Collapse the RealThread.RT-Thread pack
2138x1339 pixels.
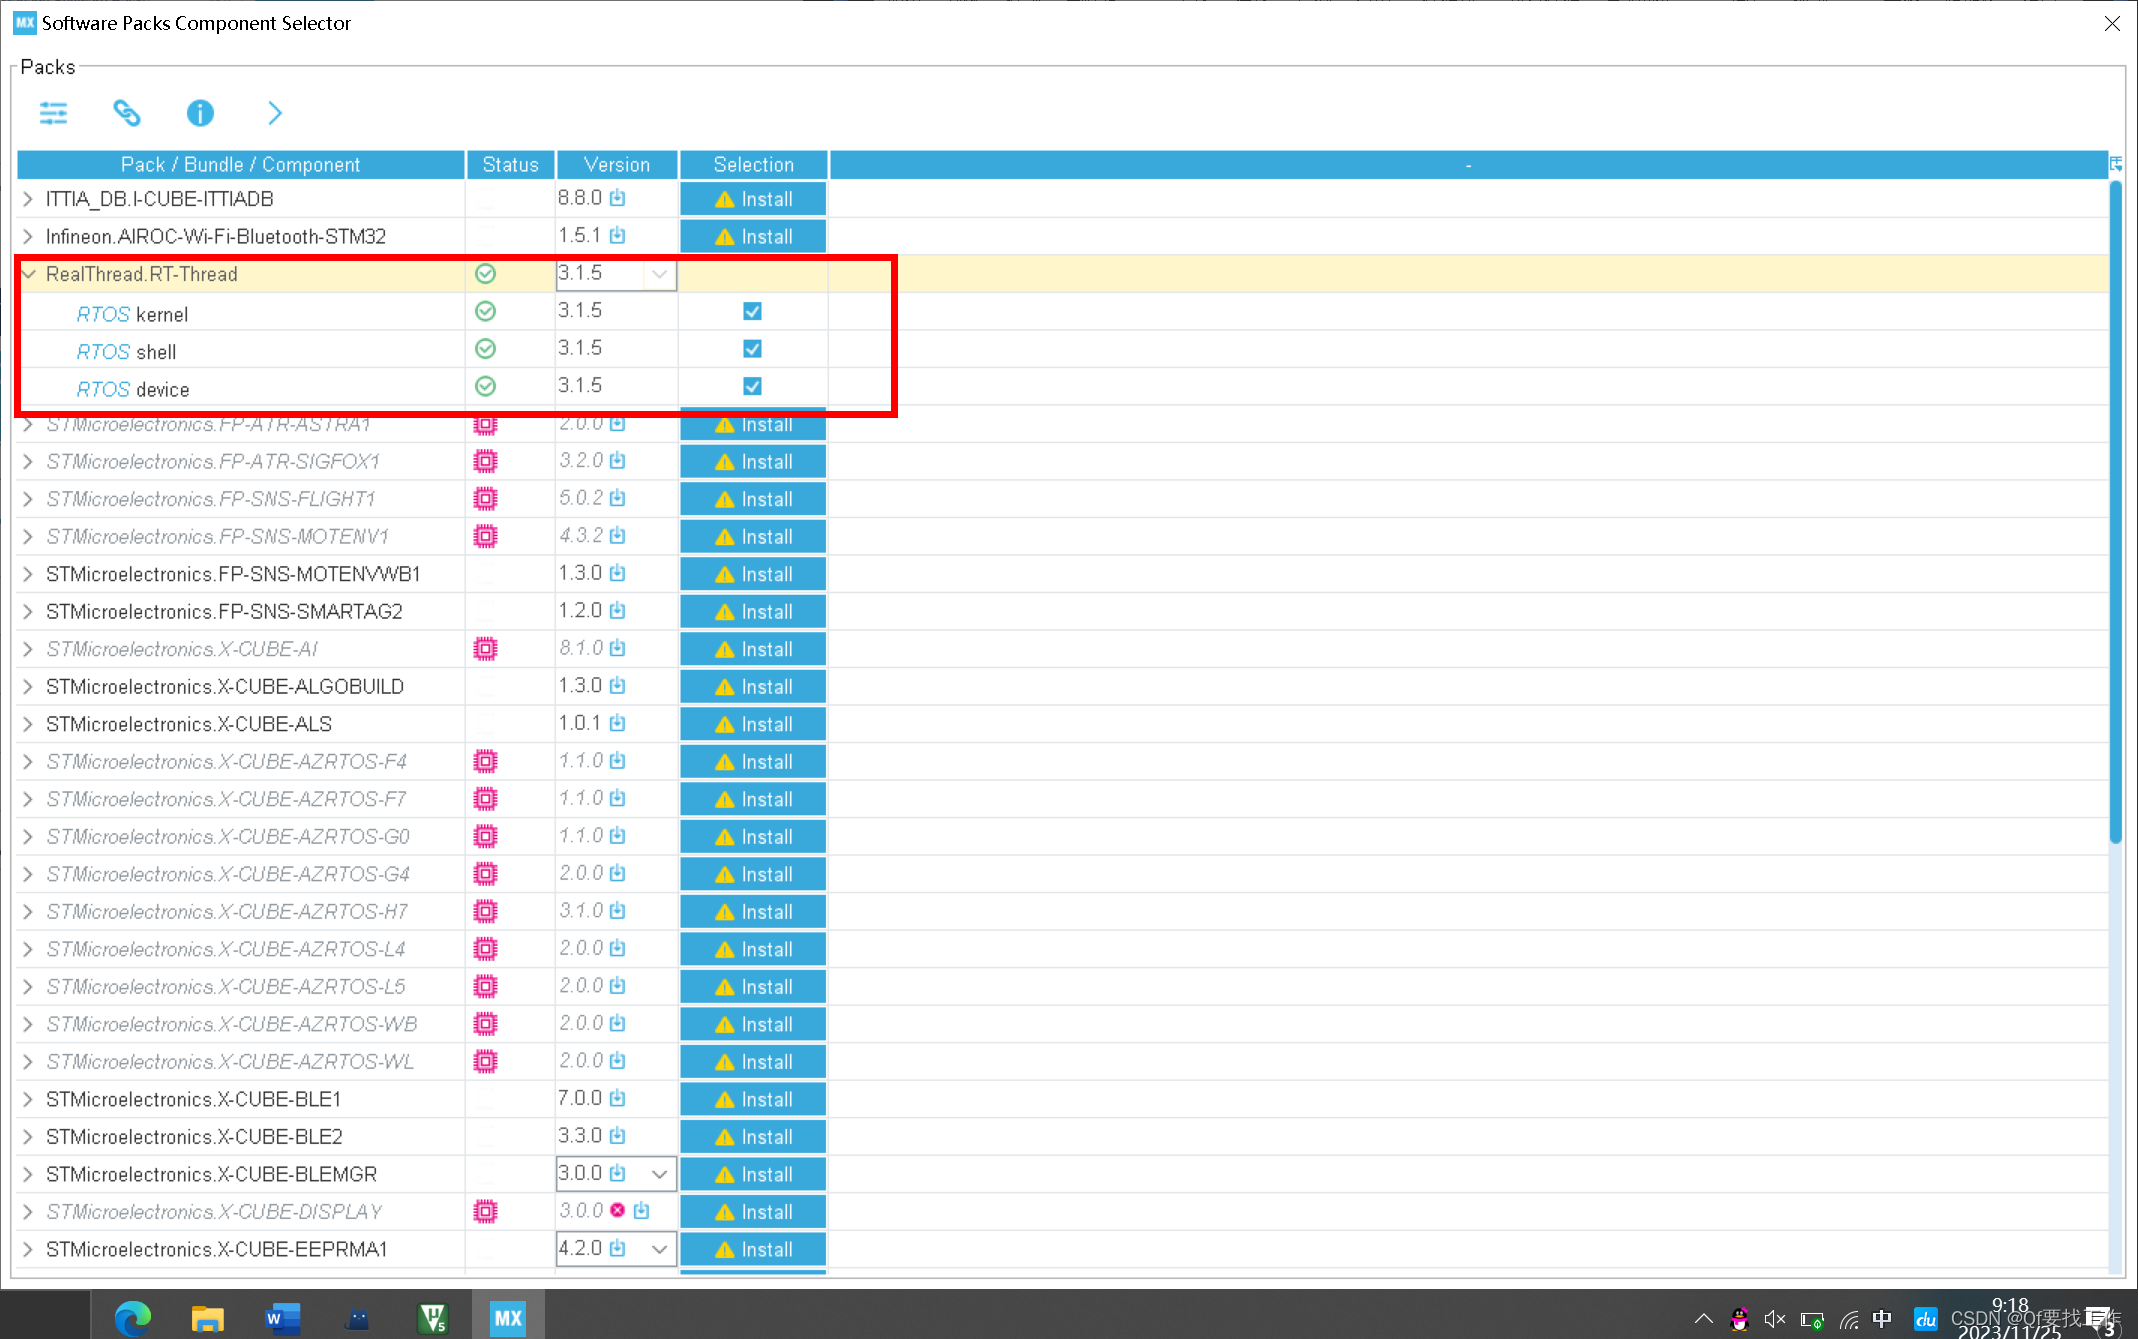pos(29,274)
